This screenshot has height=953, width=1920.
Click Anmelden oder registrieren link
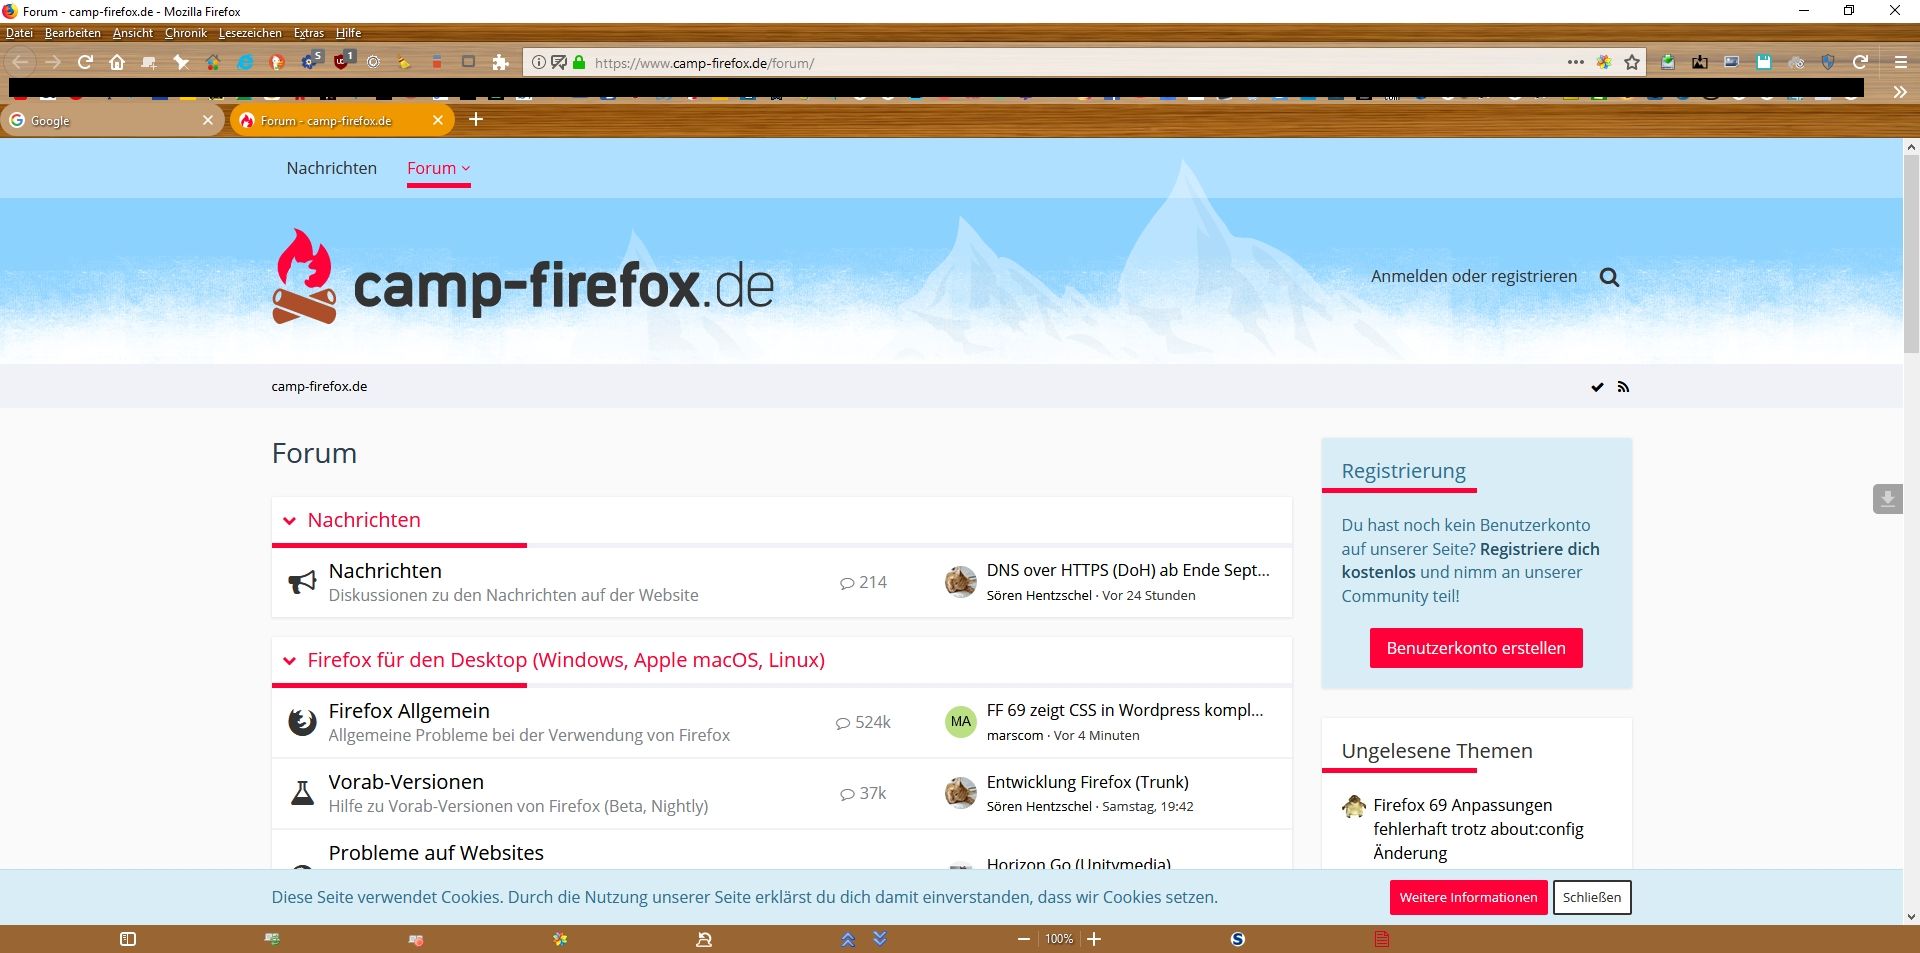pos(1474,276)
